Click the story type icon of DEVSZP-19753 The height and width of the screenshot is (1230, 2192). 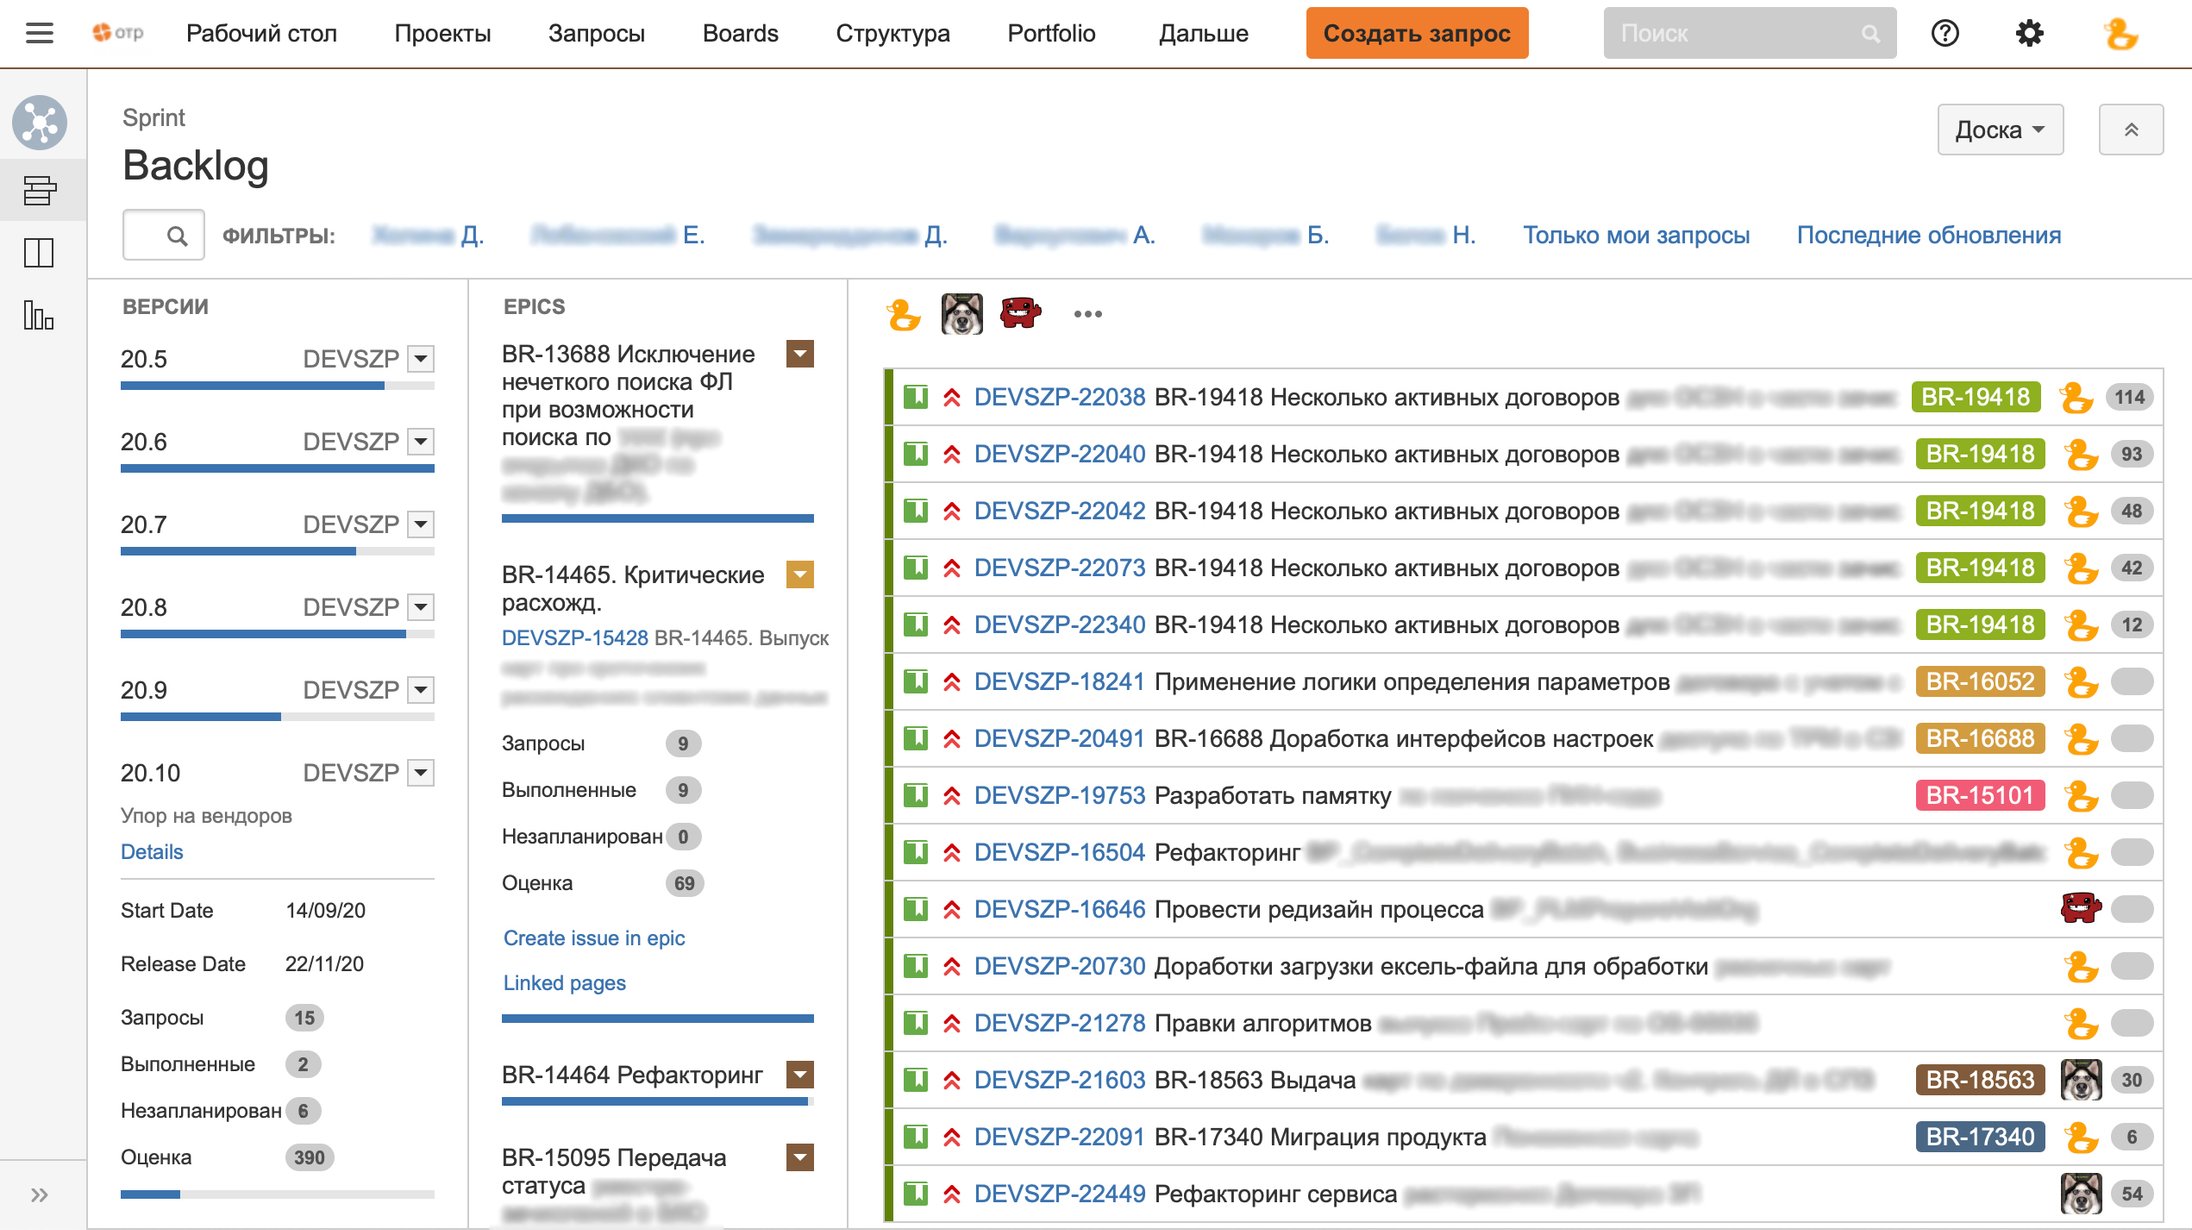(x=916, y=795)
